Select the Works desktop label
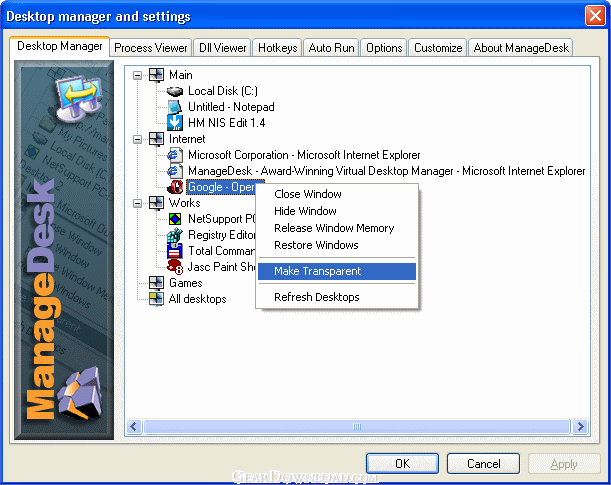Image resolution: width=611 pixels, height=485 pixels. point(184,203)
